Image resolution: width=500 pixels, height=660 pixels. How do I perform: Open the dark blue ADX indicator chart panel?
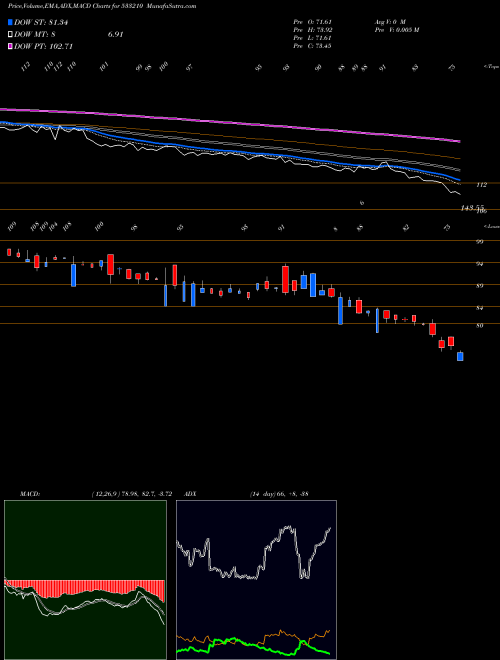pyautogui.click(x=256, y=580)
